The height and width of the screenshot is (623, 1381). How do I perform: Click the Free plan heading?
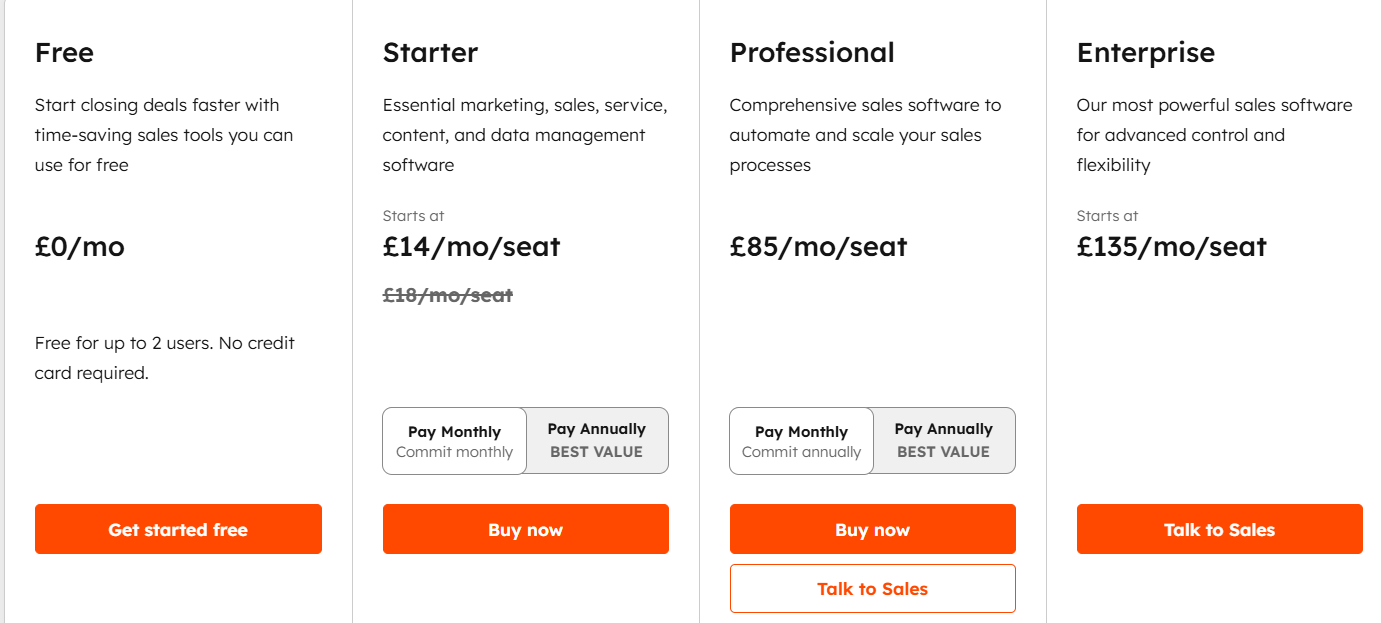pos(63,52)
